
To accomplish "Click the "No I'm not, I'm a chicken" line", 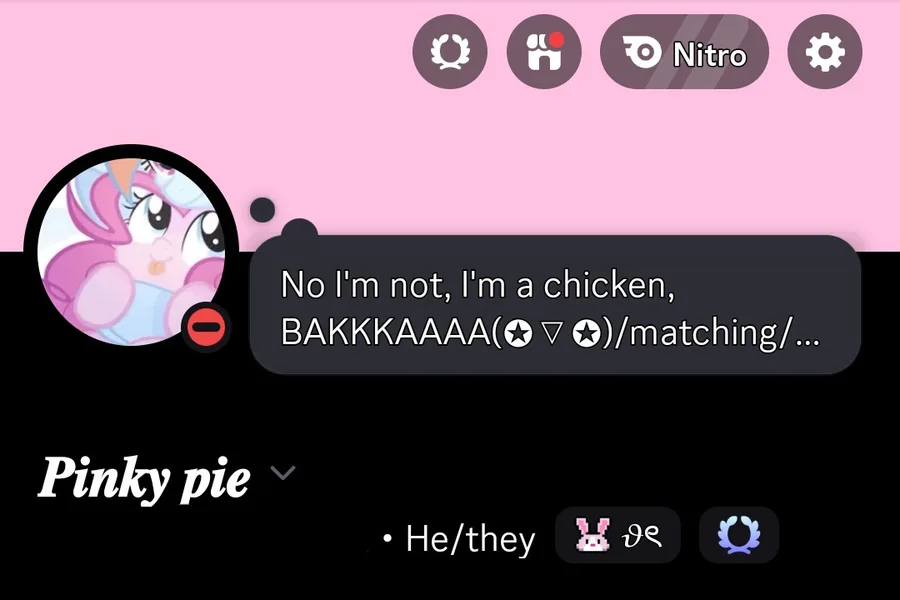I will pos(478,284).
